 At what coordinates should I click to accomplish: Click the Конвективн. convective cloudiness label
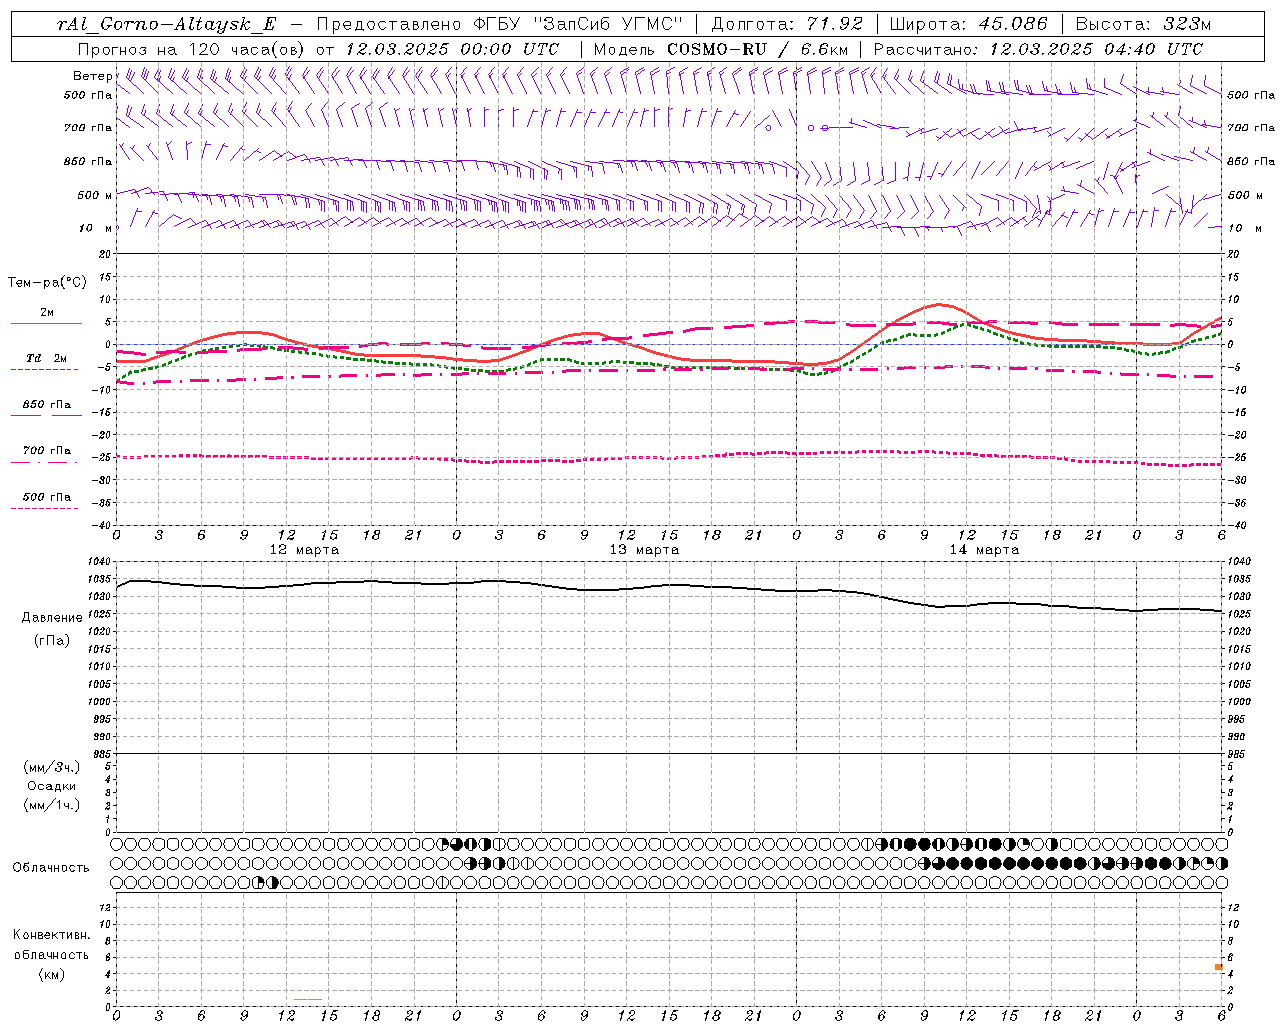click(52, 936)
